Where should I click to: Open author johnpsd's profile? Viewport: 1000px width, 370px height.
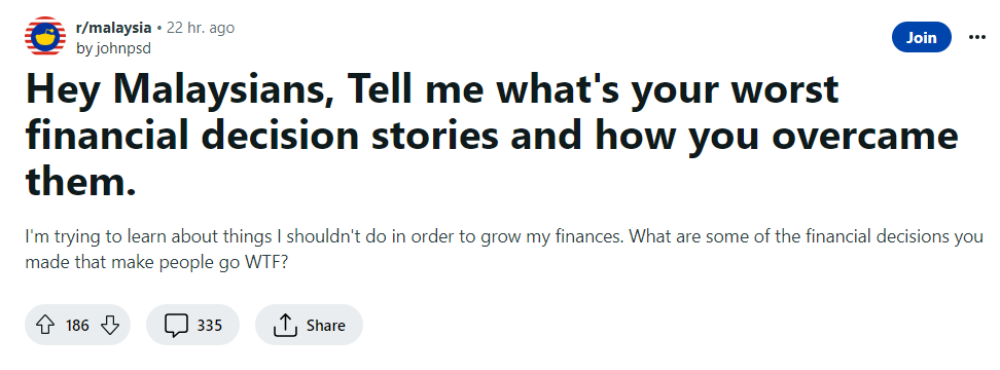114,48
